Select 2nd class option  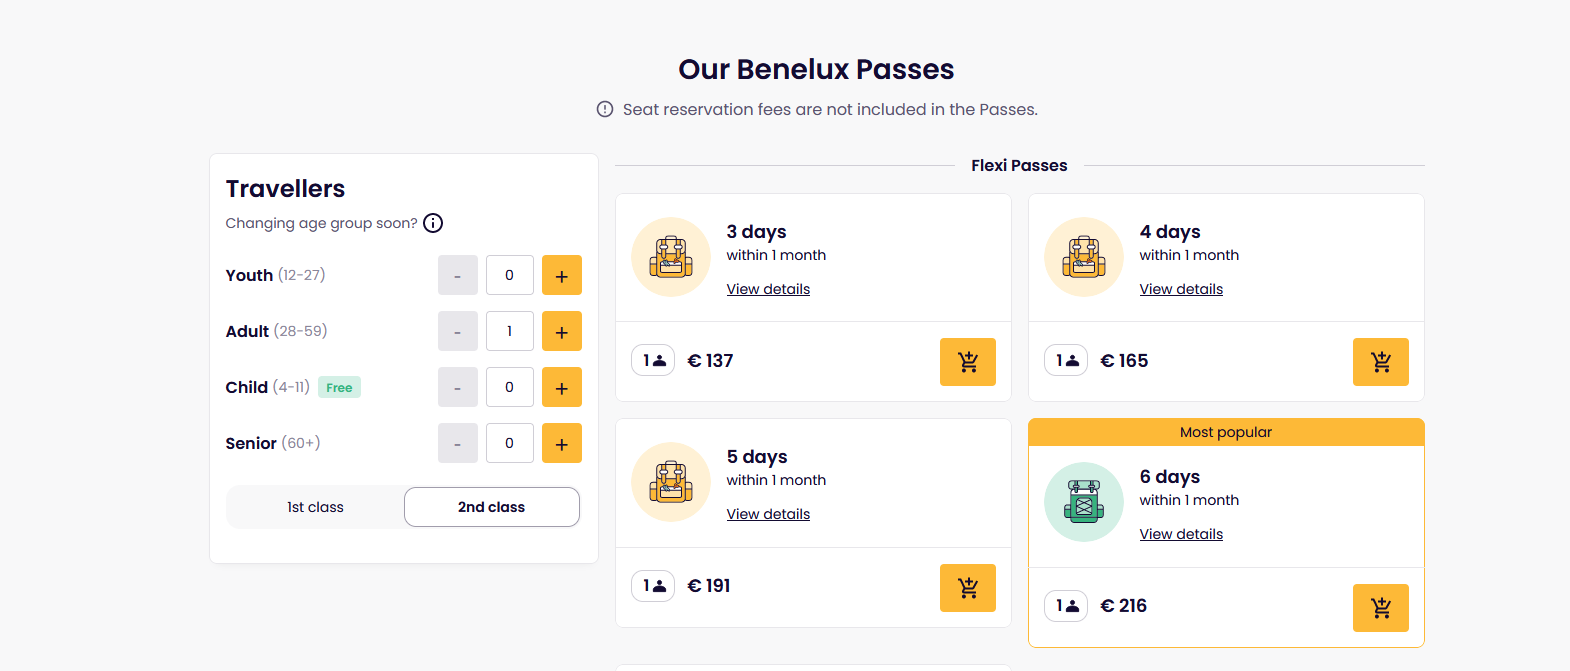[x=491, y=507]
